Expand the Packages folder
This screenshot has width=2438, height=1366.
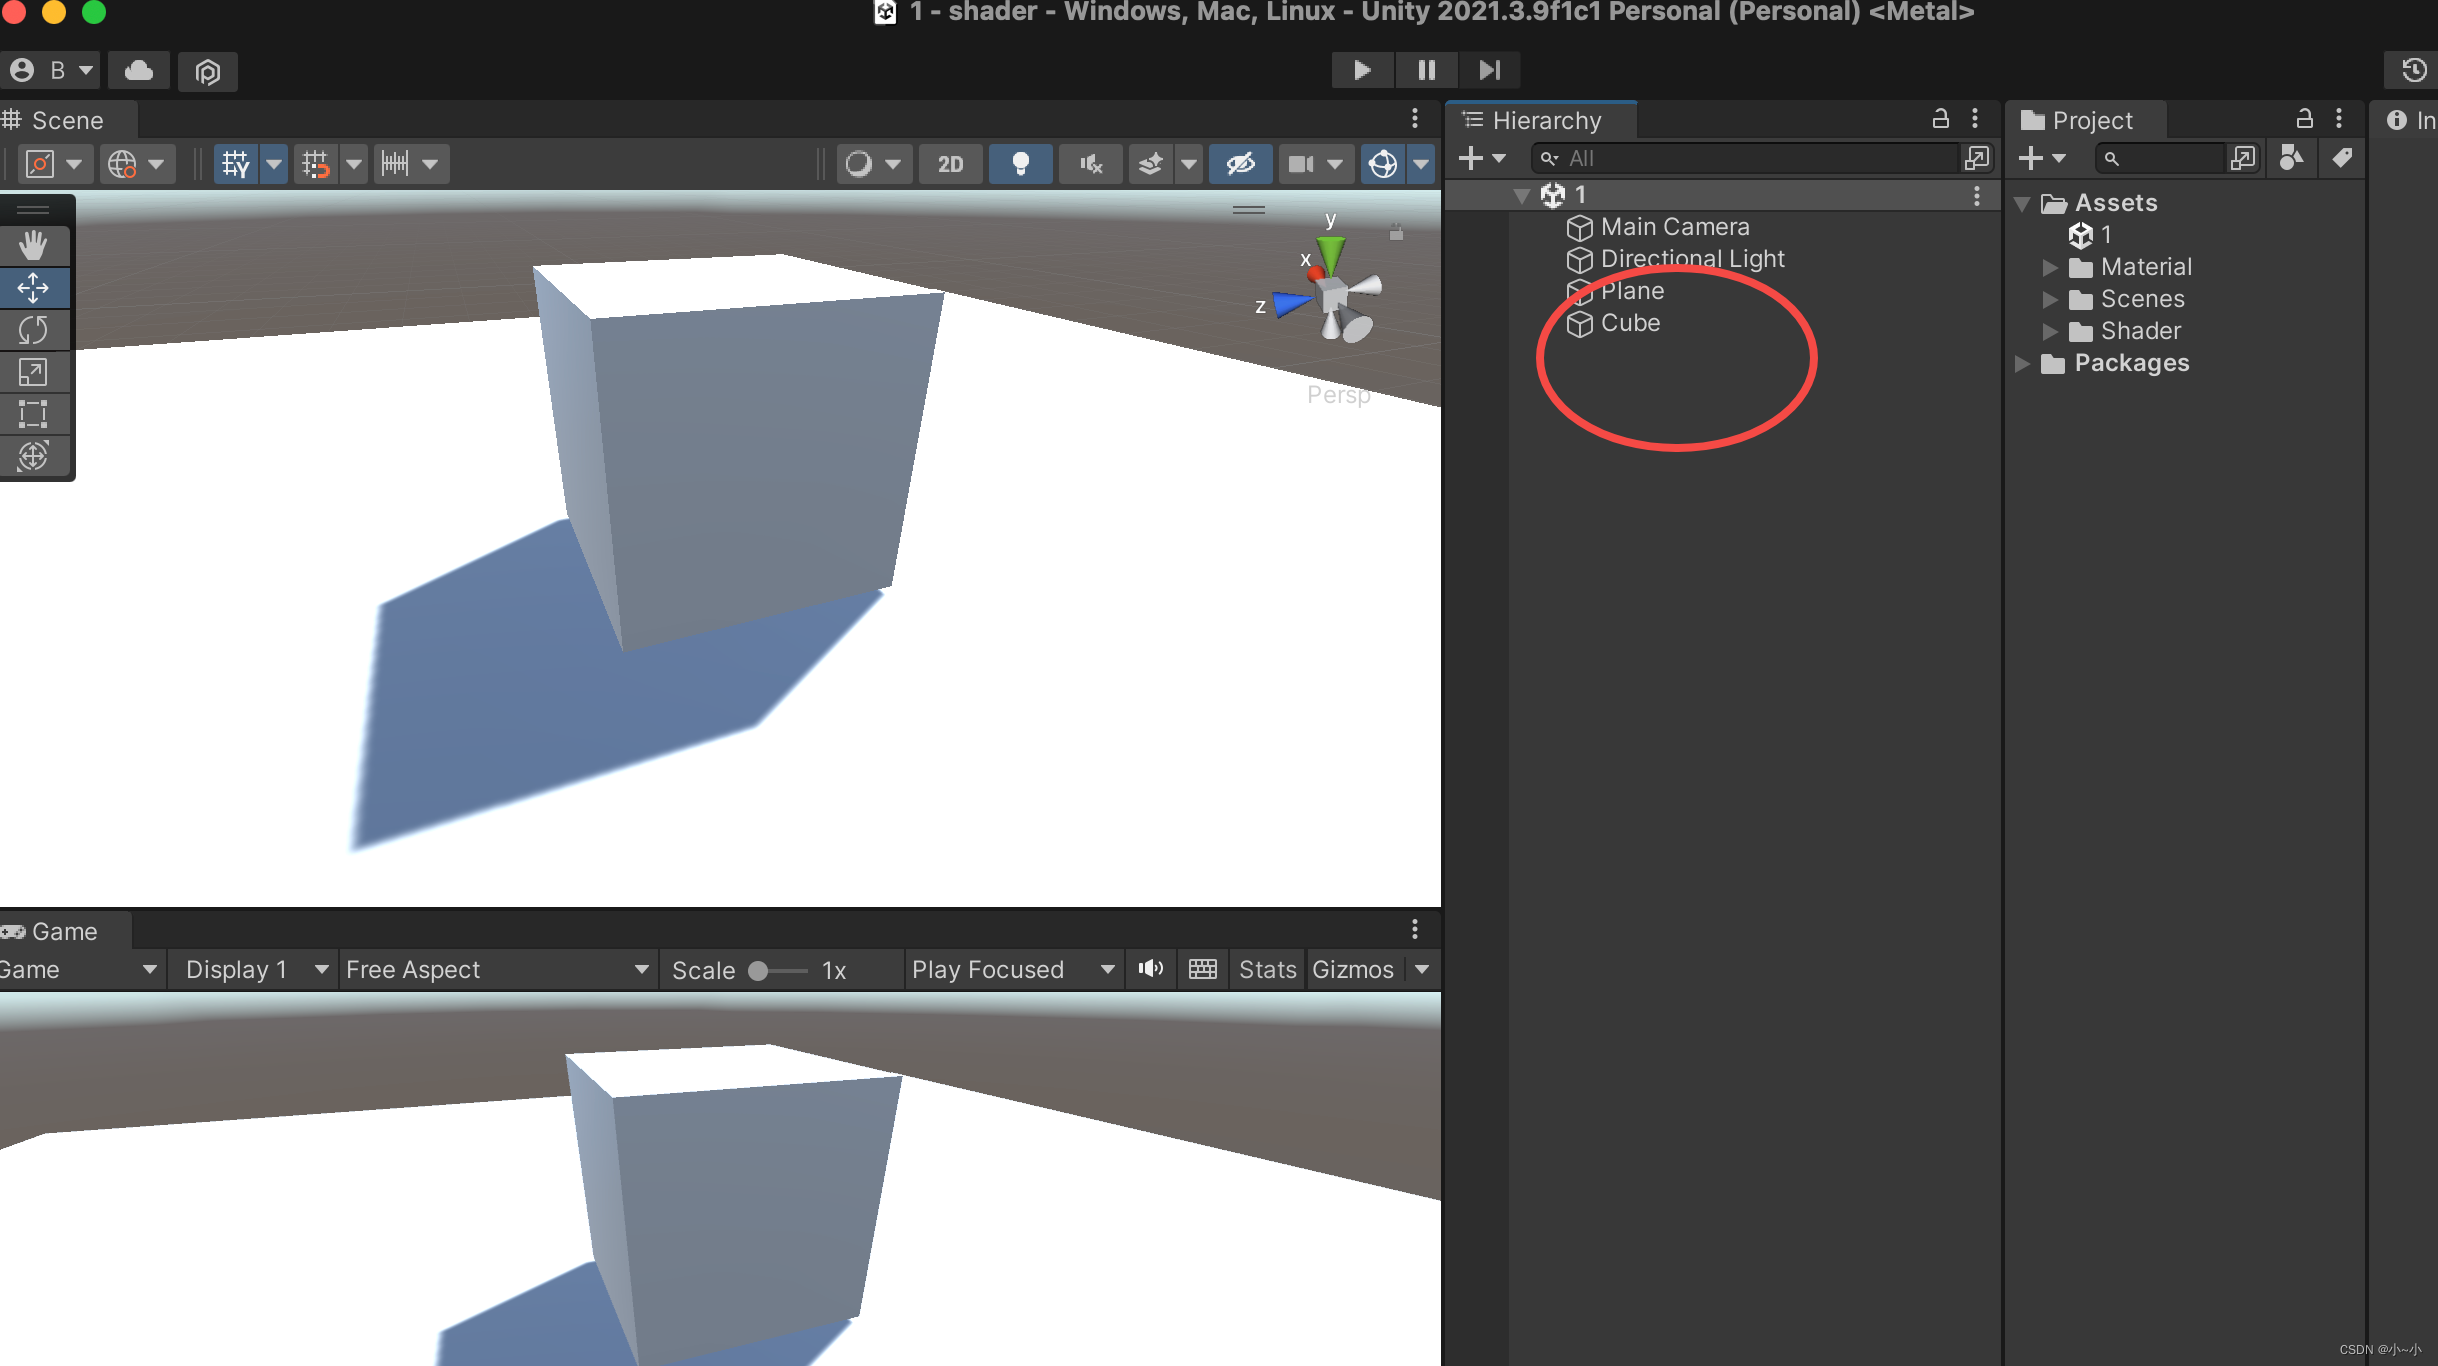pyautogui.click(x=2022, y=363)
